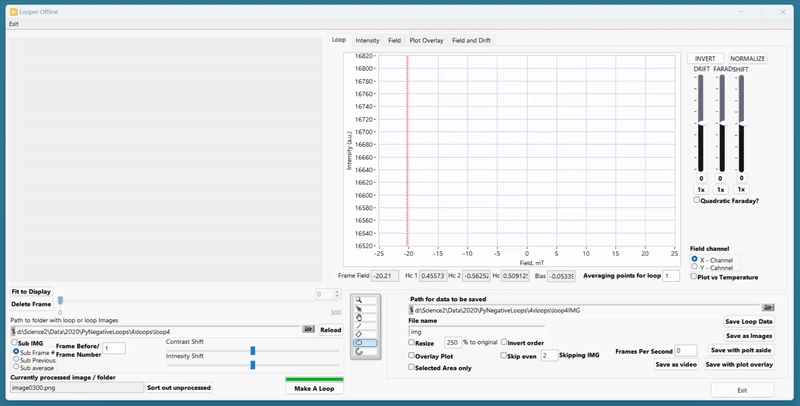Screen dimensions: 800x406
Task: Click the SHIFT vertical slider handle
Action: pos(741,123)
